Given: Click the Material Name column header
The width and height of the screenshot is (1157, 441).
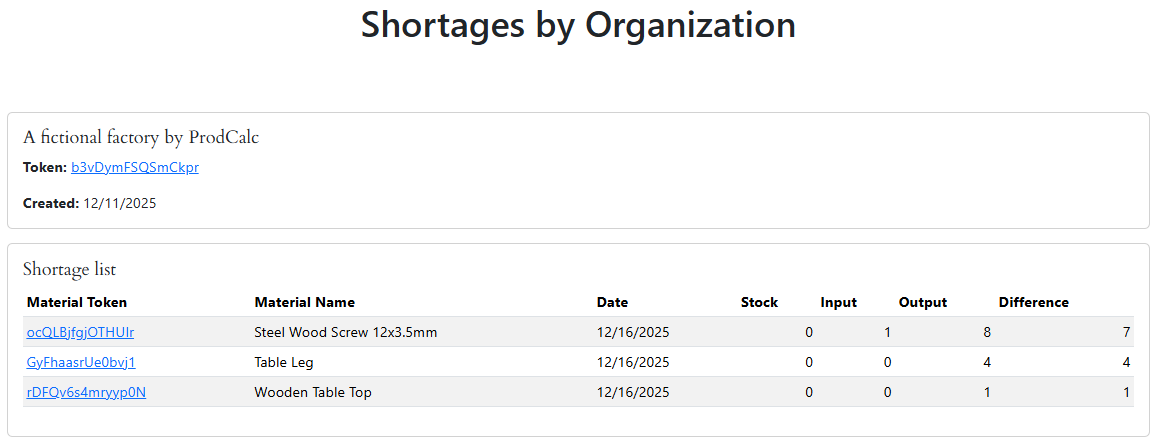Looking at the screenshot, I should click(304, 302).
